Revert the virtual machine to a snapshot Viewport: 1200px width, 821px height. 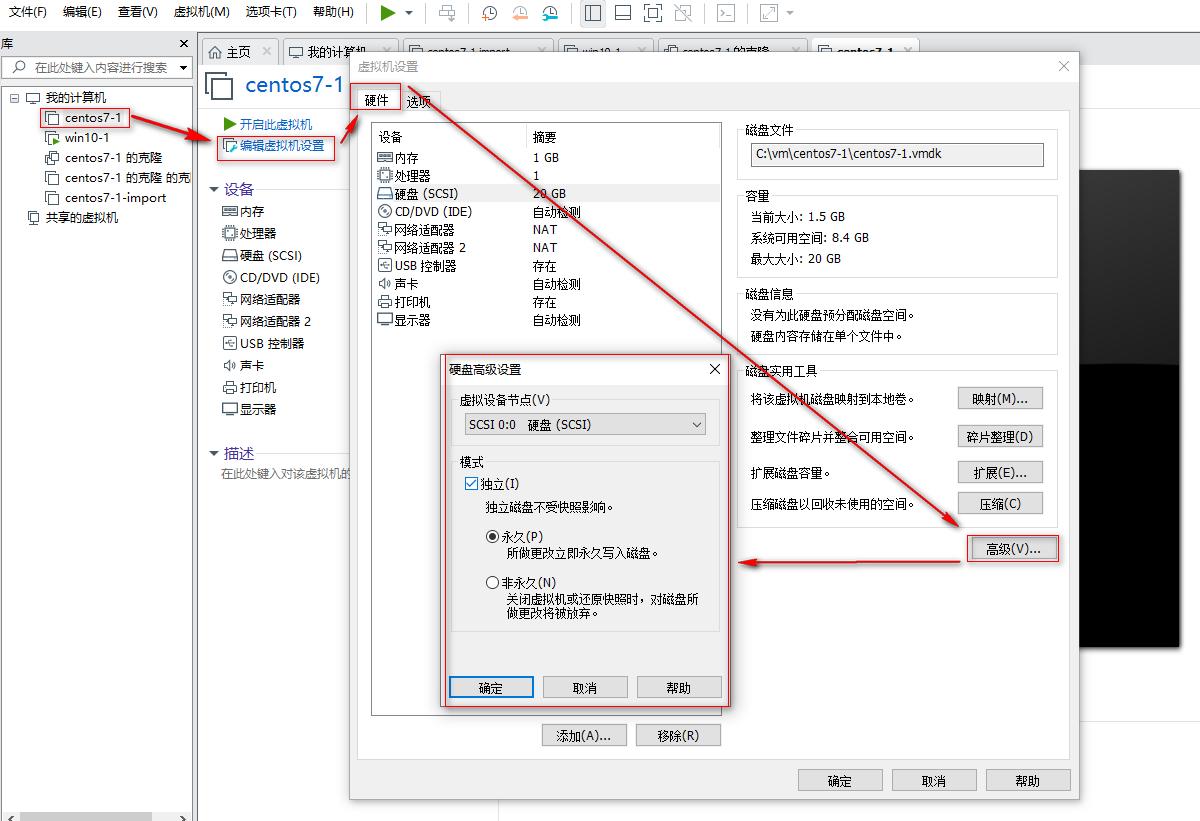(x=522, y=13)
